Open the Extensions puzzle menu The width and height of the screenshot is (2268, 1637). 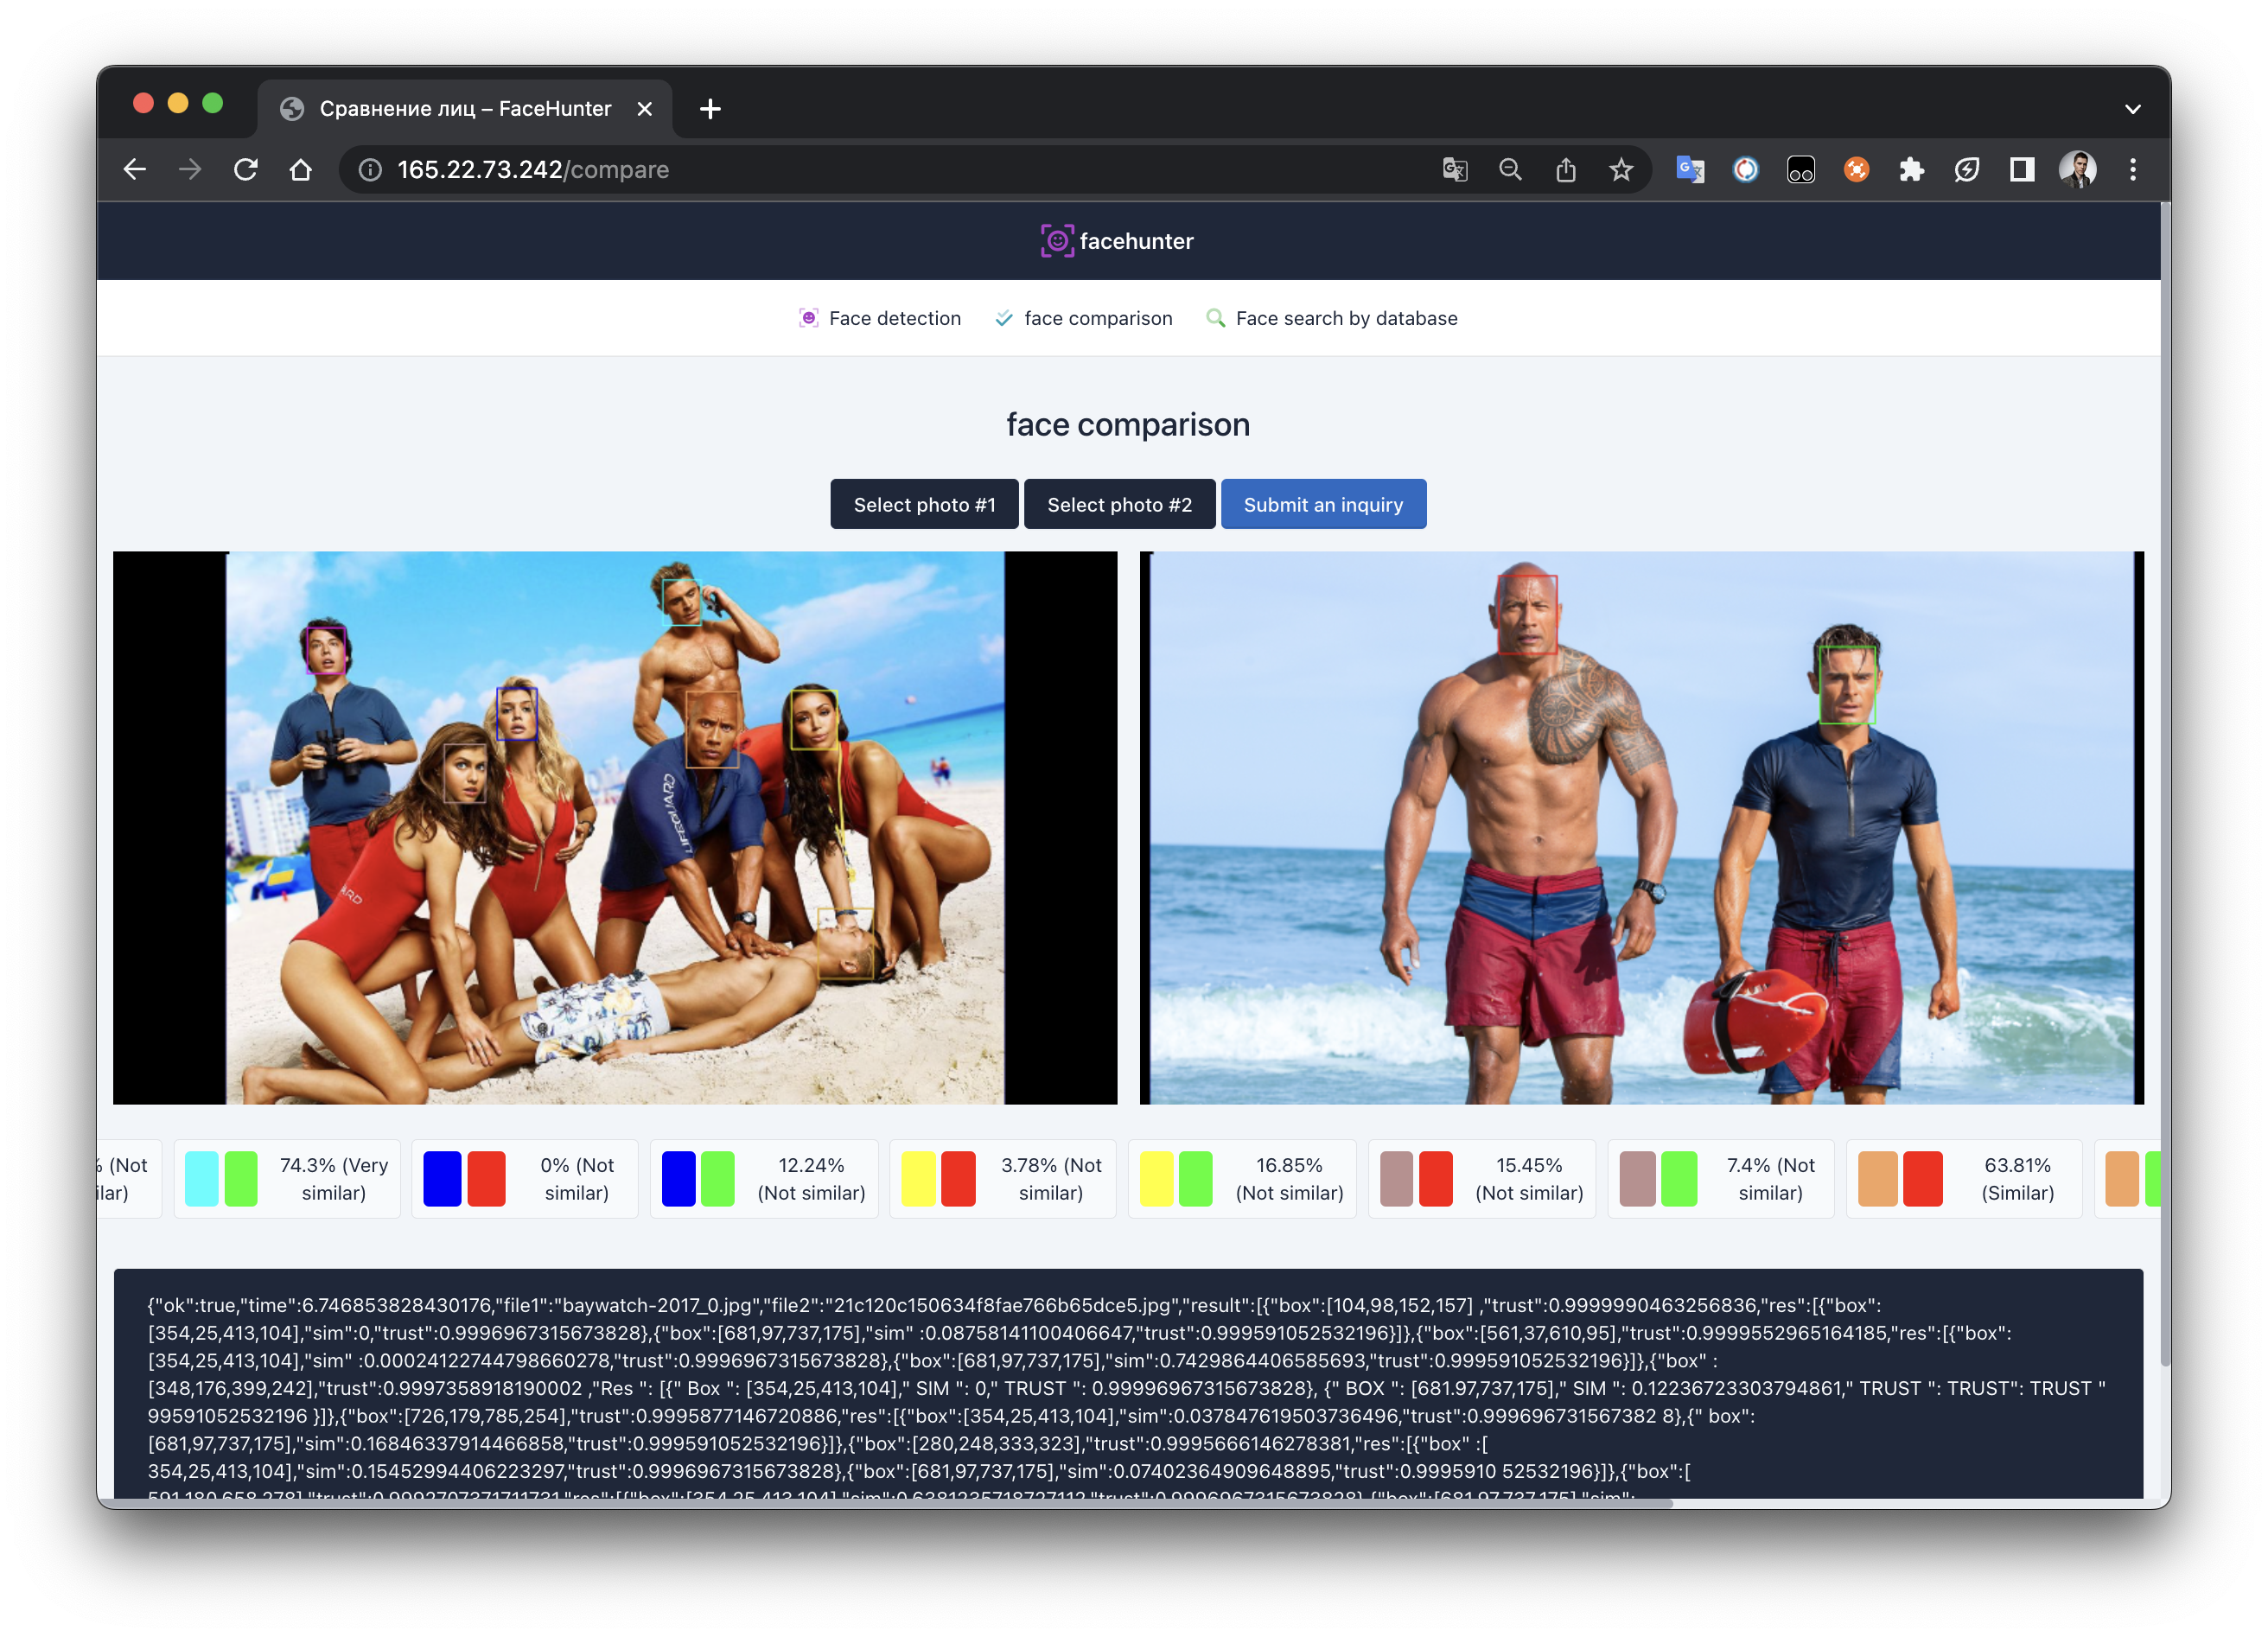[1911, 170]
